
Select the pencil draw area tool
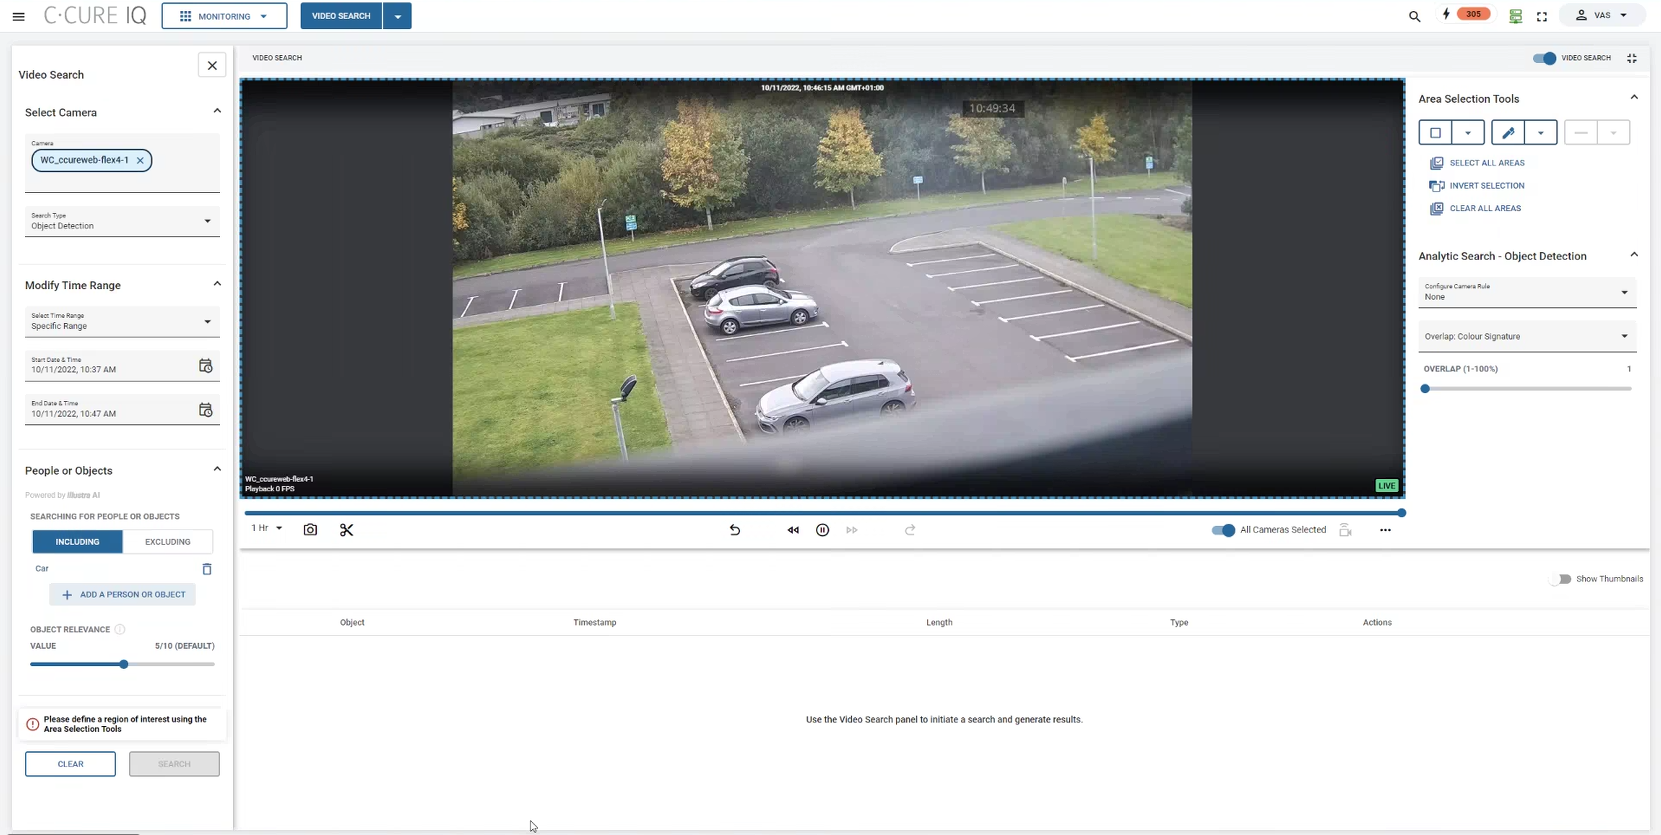point(1508,133)
